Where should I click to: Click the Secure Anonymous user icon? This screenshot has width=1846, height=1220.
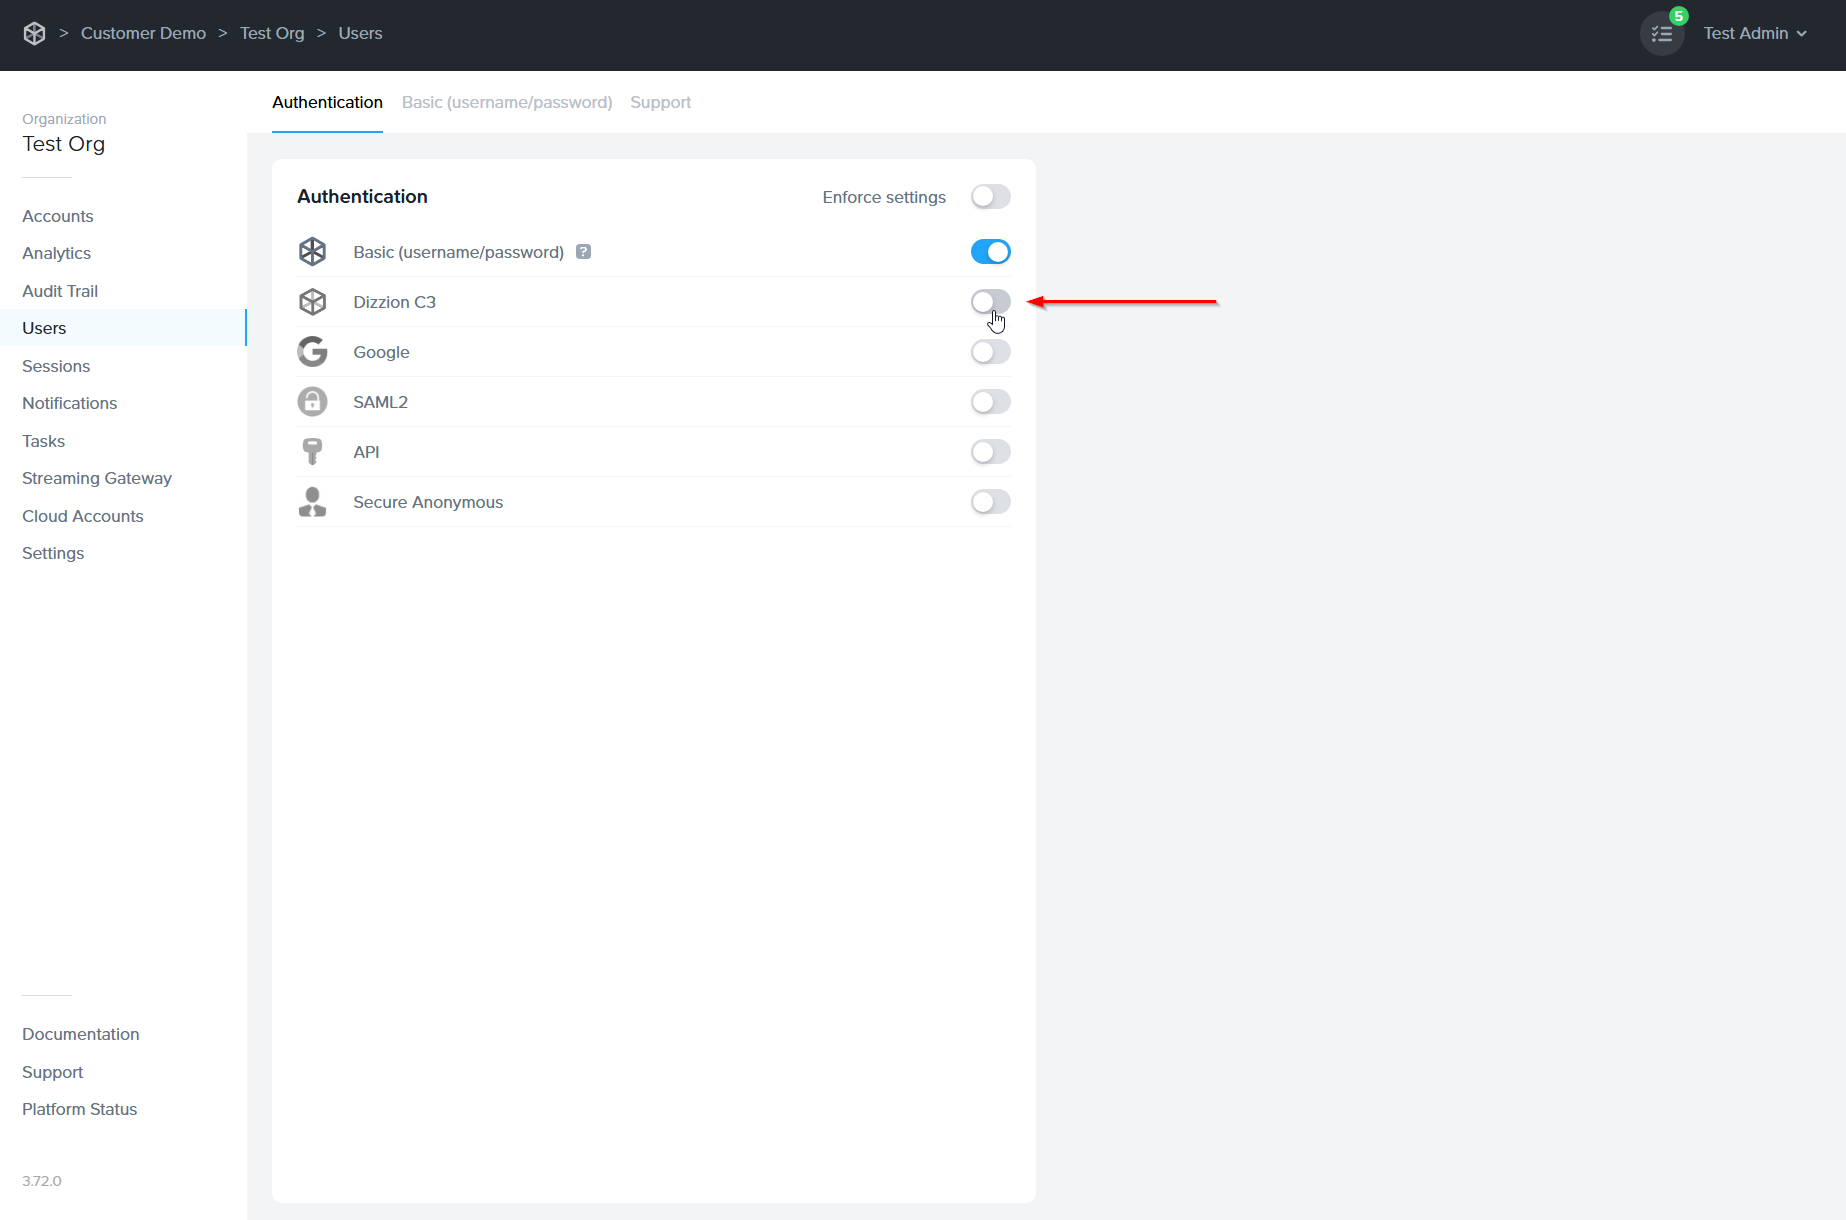click(312, 501)
